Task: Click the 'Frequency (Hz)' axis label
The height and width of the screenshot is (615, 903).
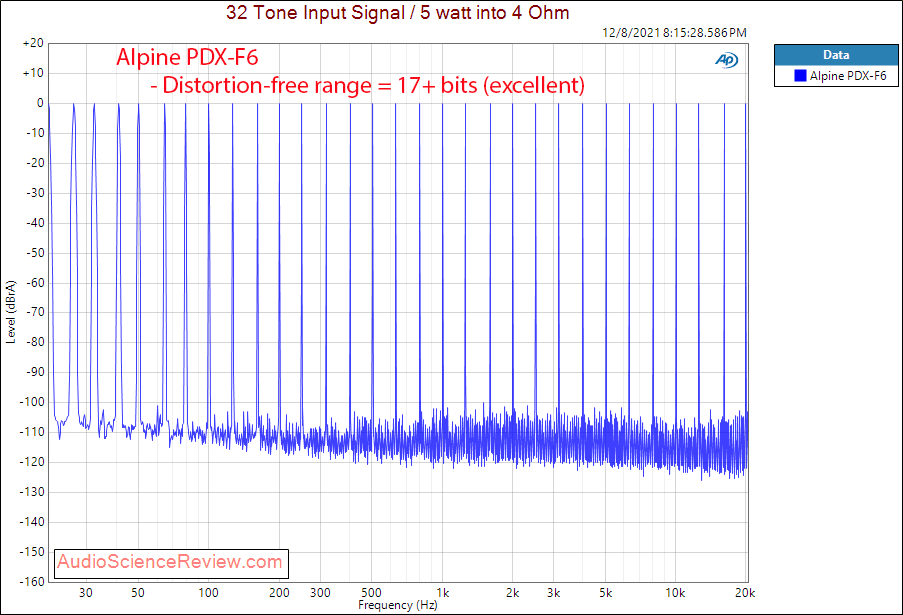Action: pyautogui.click(x=397, y=605)
